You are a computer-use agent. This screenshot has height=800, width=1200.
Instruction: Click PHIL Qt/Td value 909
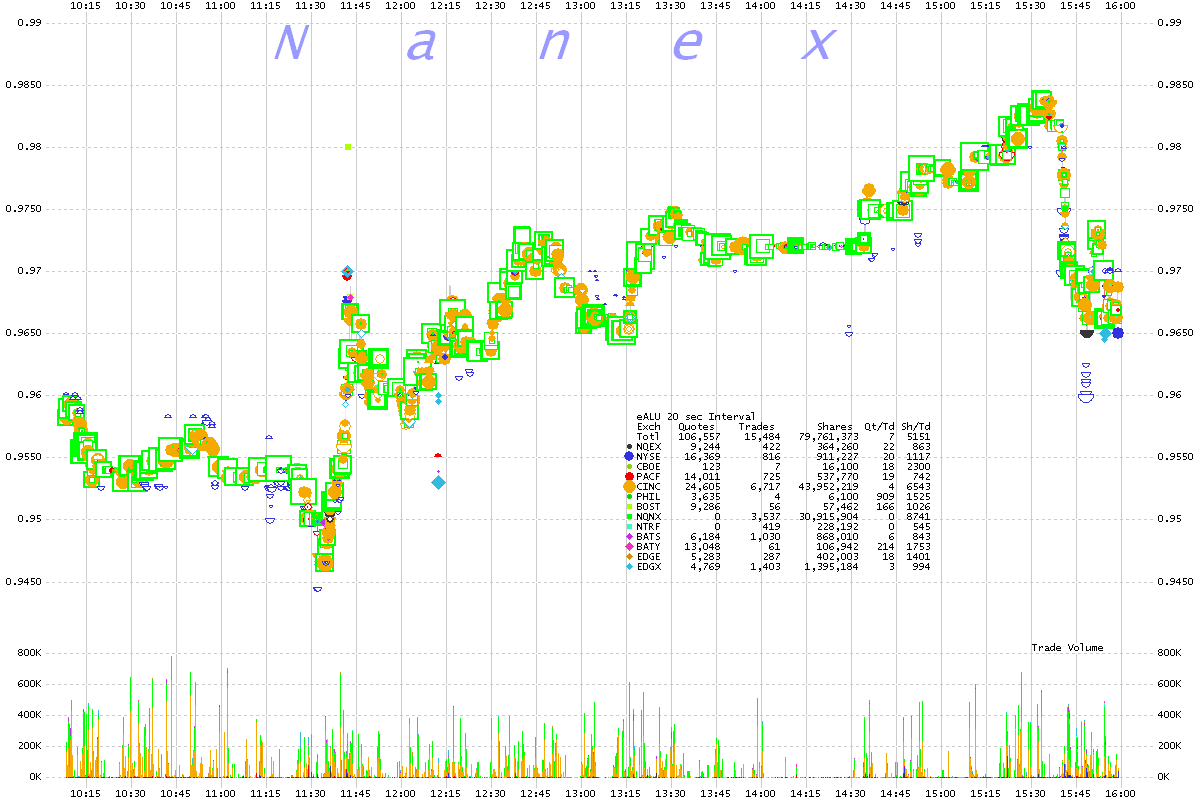tap(885, 496)
